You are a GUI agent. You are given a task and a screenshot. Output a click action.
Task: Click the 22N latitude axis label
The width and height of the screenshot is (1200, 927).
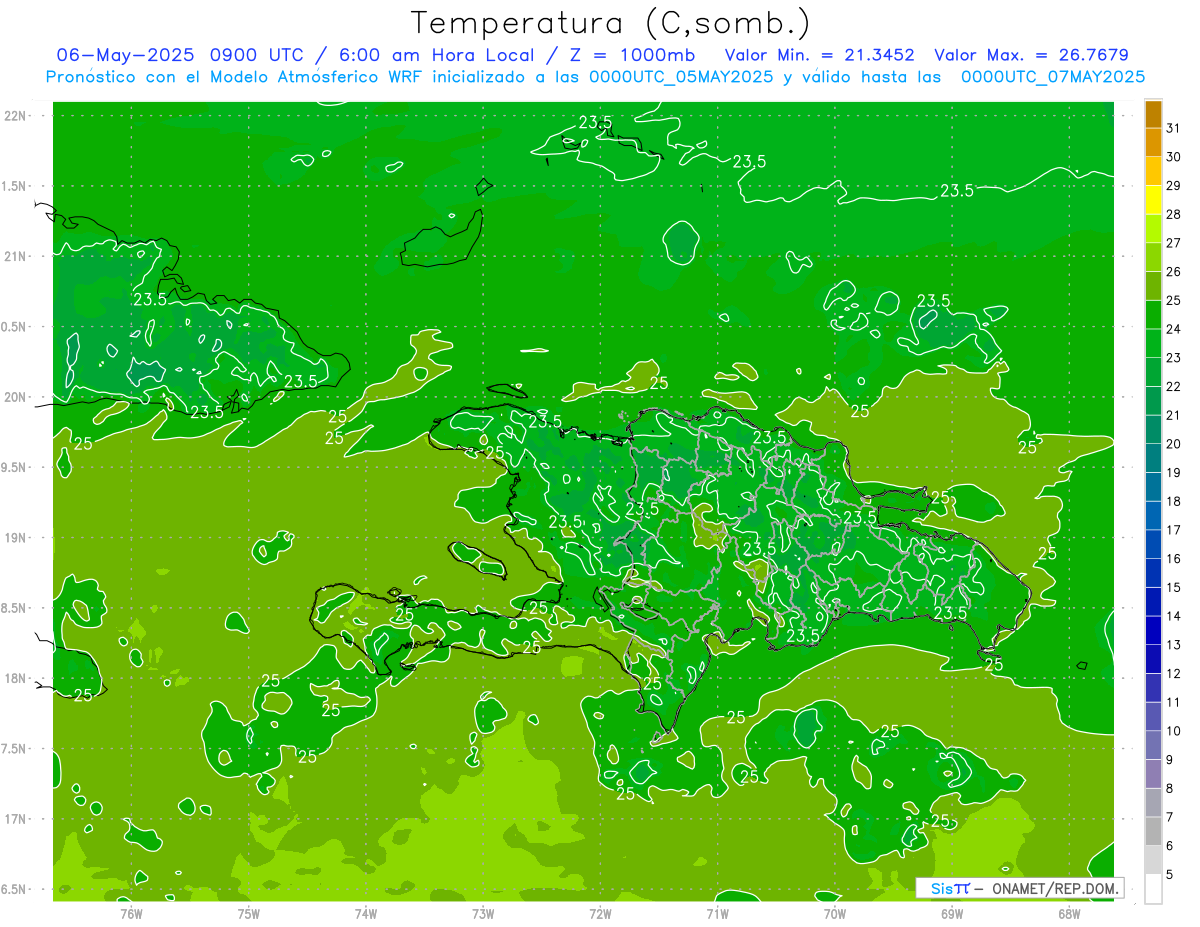pyautogui.click(x=15, y=116)
